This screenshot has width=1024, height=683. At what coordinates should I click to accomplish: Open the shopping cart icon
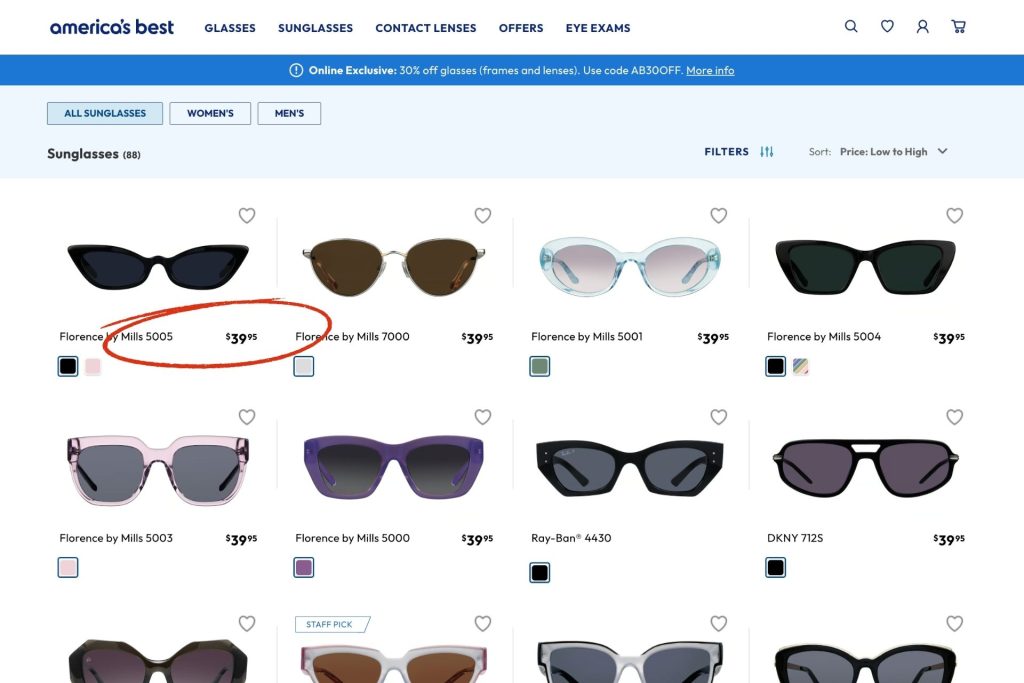(x=958, y=26)
